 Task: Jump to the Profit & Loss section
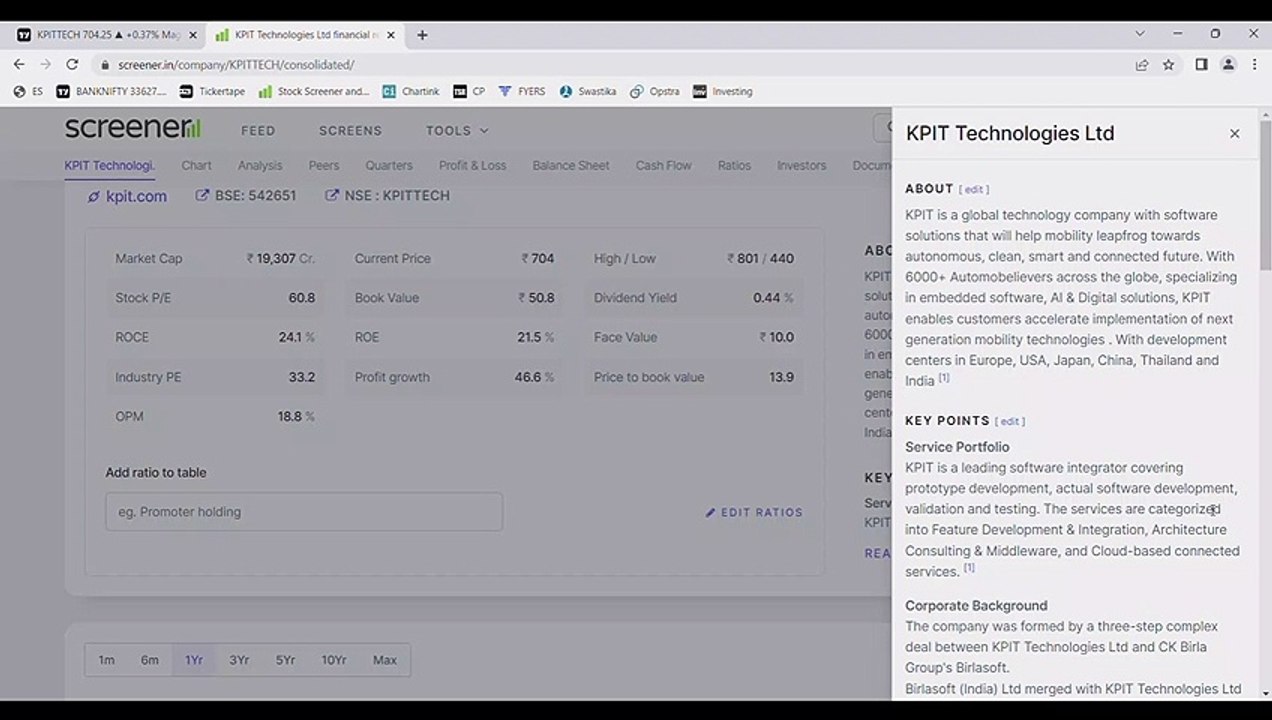tap(472, 166)
